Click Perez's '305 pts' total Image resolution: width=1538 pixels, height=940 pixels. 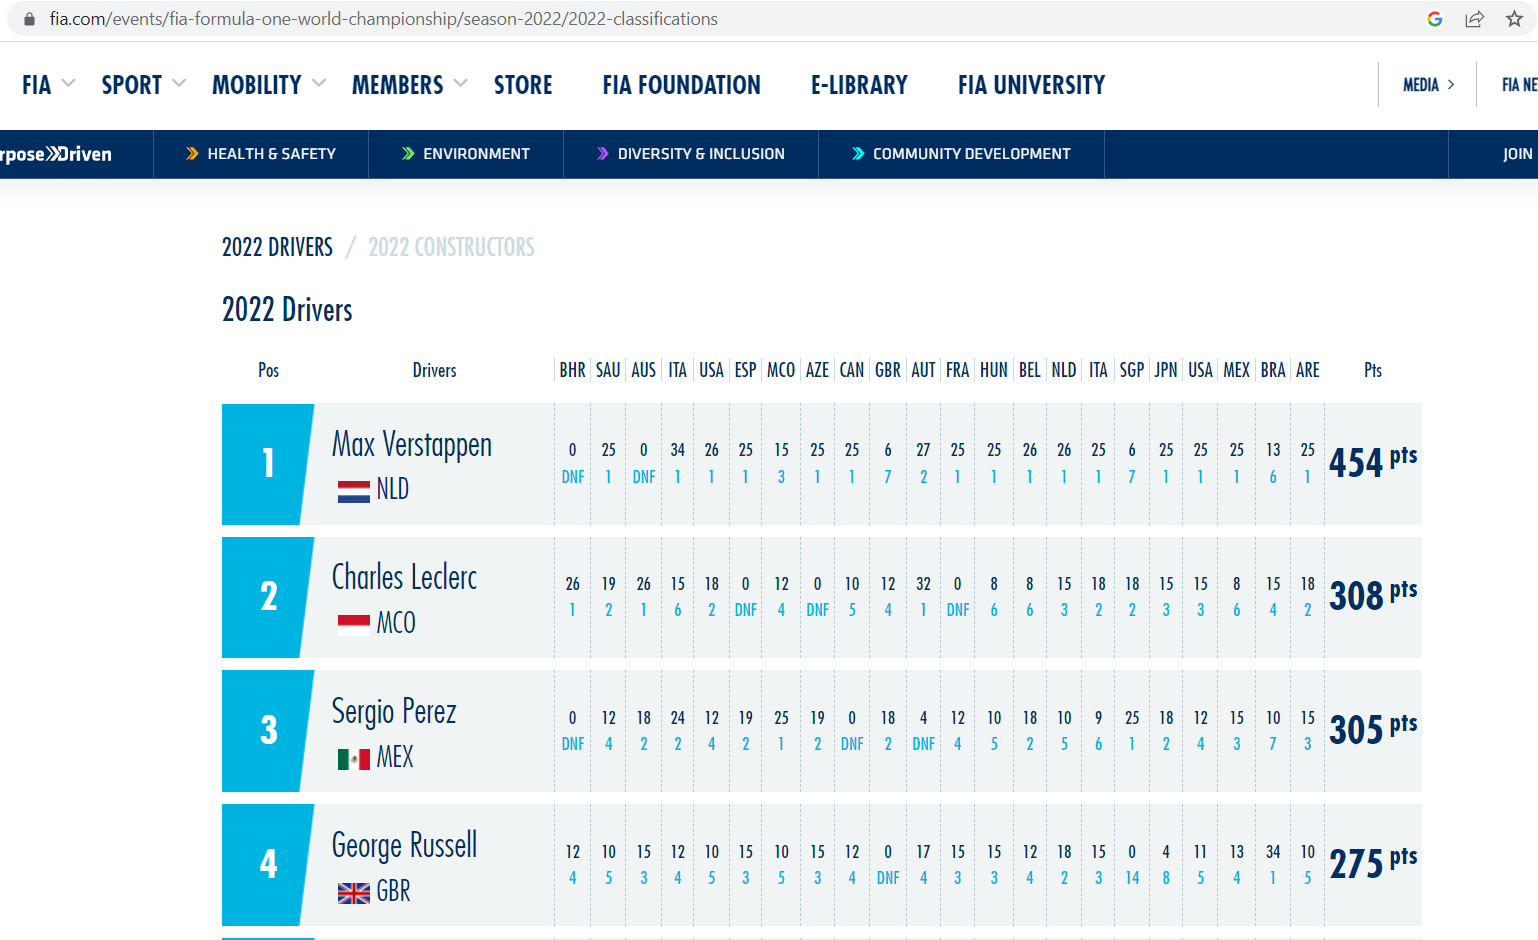pos(1373,729)
